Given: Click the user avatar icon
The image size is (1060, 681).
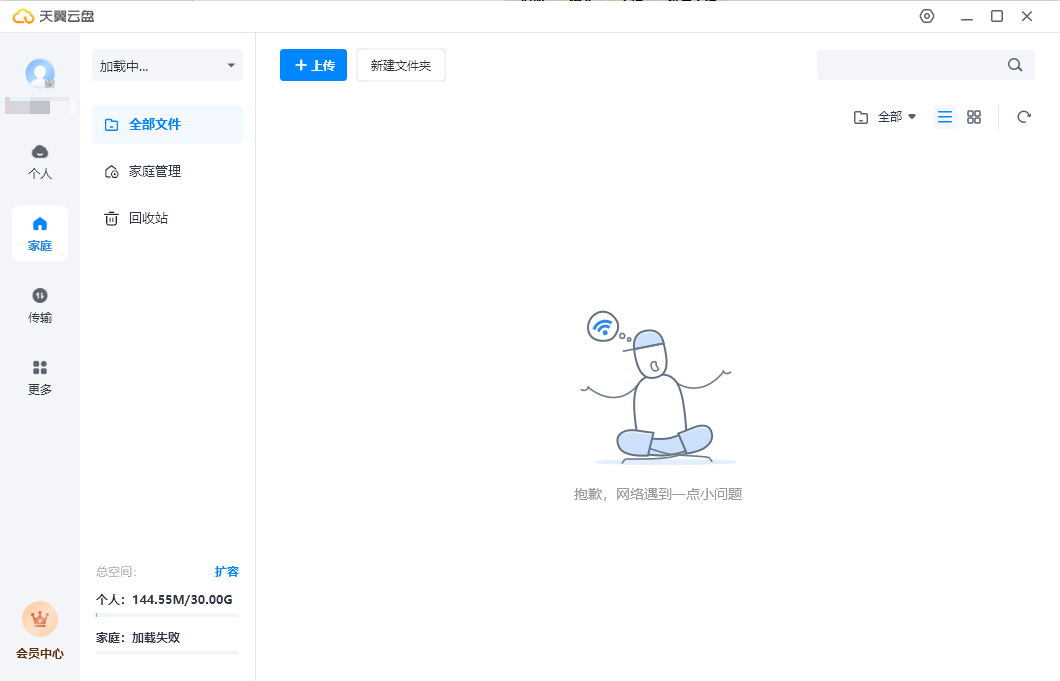Looking at the screenshot, I should coord(40,74).
